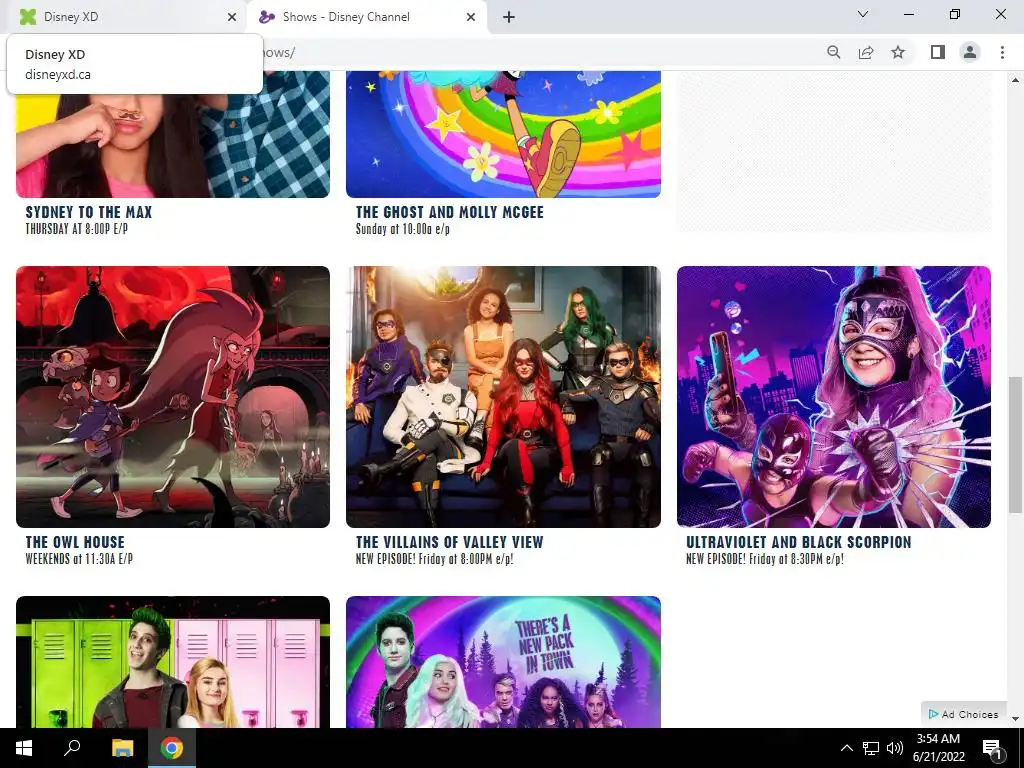This screenshot has width=1024, height=768.
Task: Open the volume tray icon
Action: pos(895,748)
